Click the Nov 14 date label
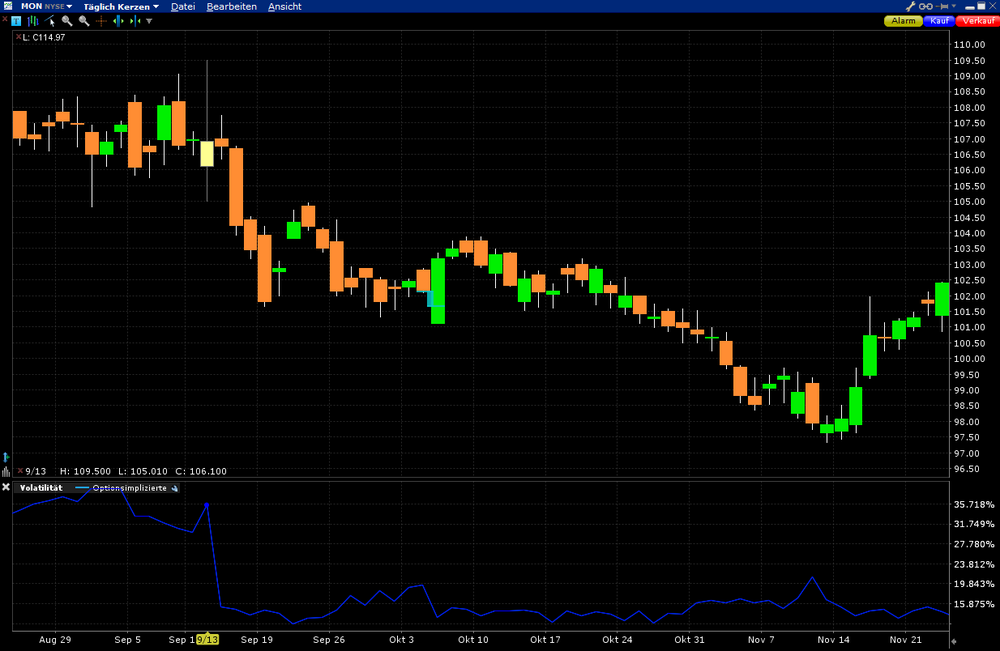The height and width of the screenshot is (651, 1000). 834,640
